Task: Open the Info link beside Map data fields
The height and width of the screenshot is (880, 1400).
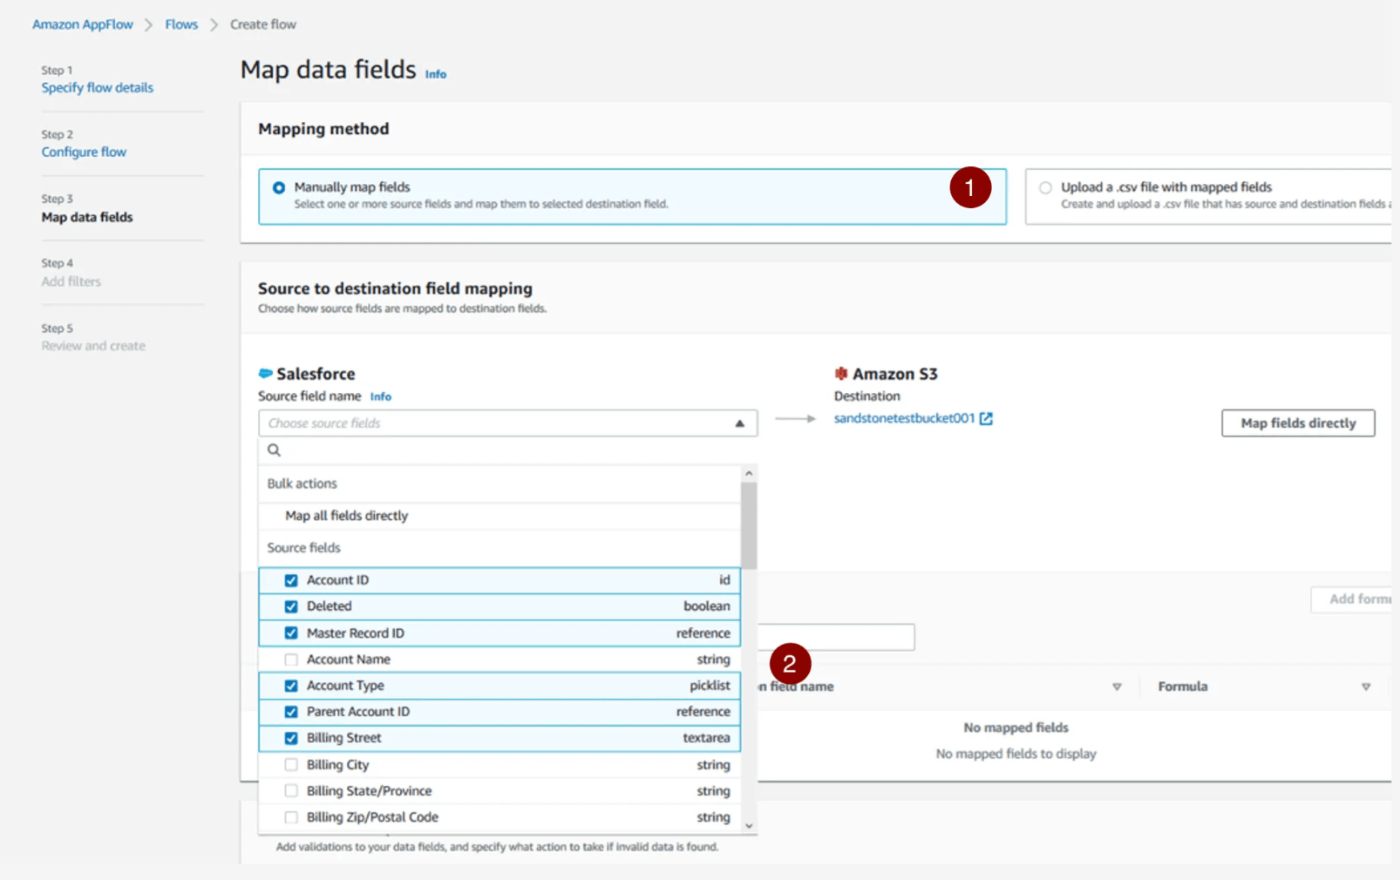Action: click(x=436, y=74)
